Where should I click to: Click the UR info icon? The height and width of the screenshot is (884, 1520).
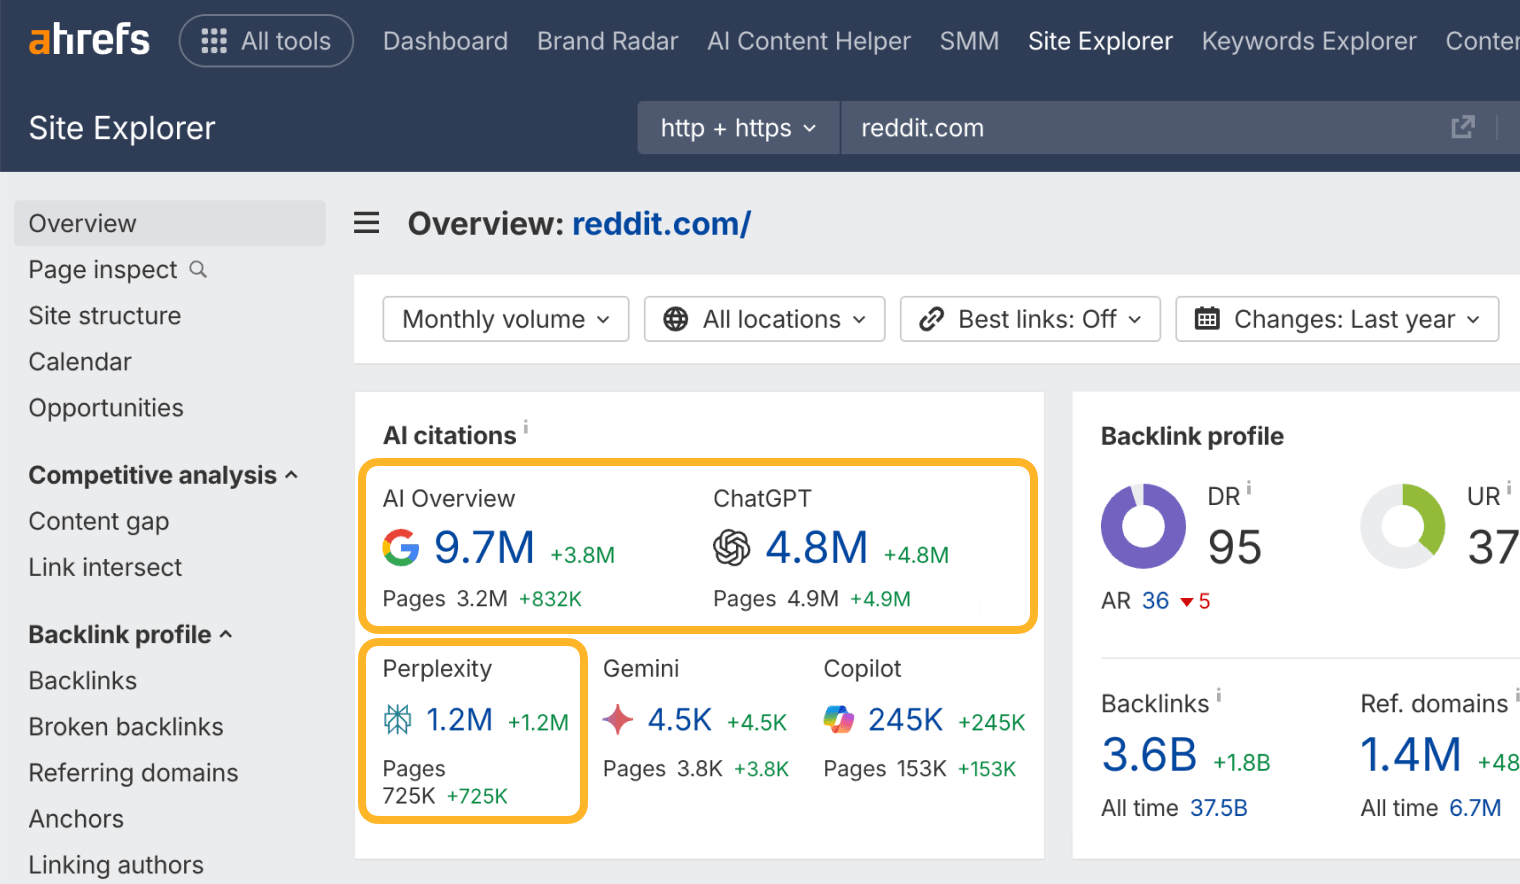click(x=1509, y=488)
